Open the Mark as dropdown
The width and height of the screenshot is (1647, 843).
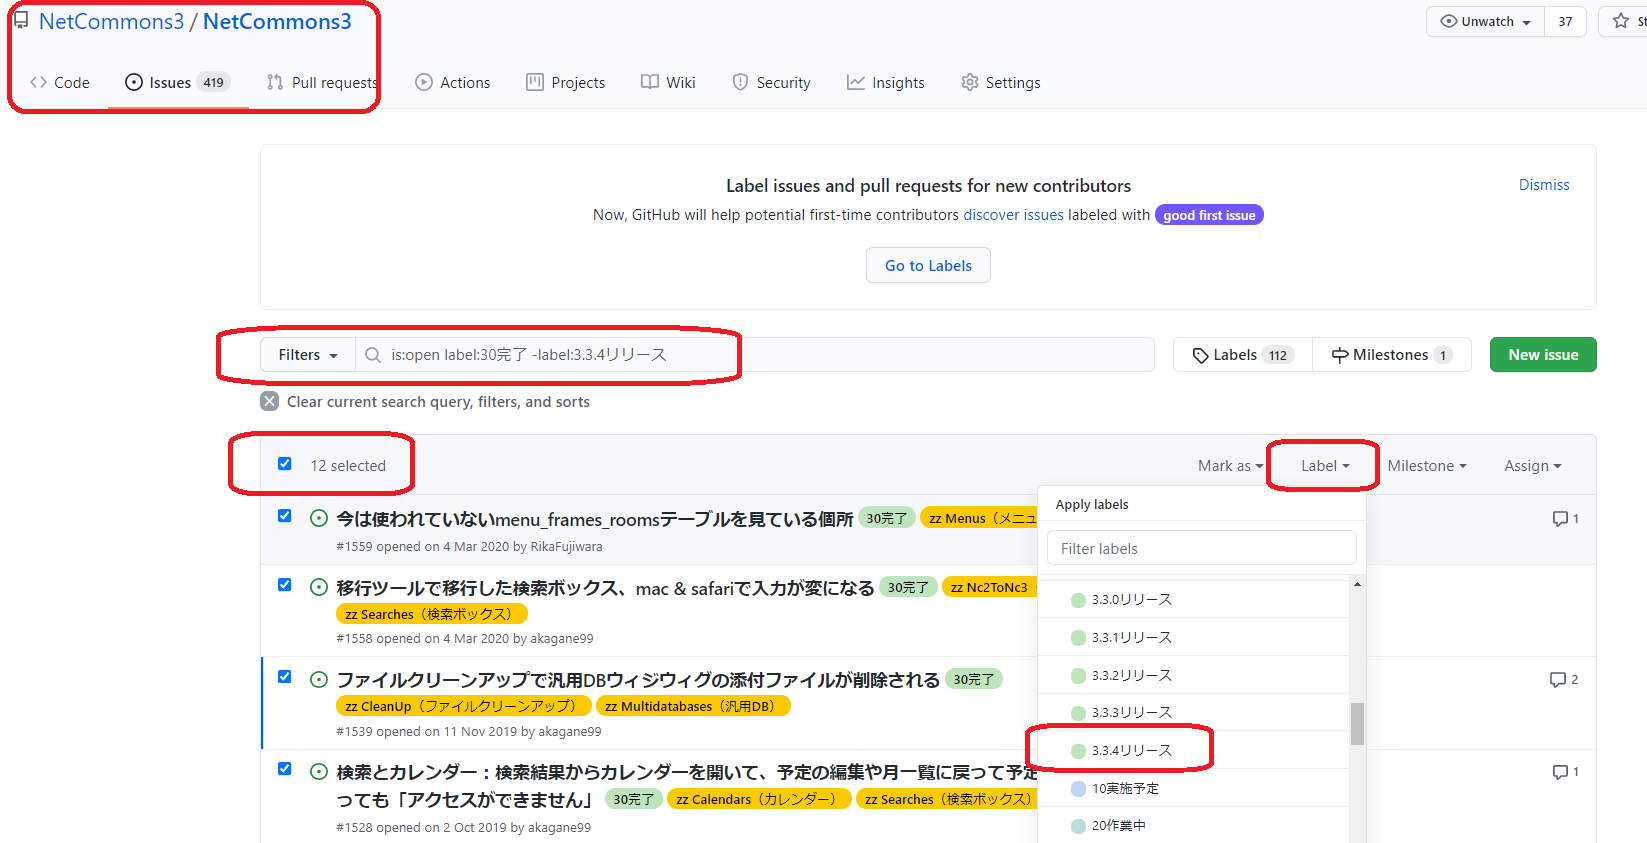(x=1230, y=466)
